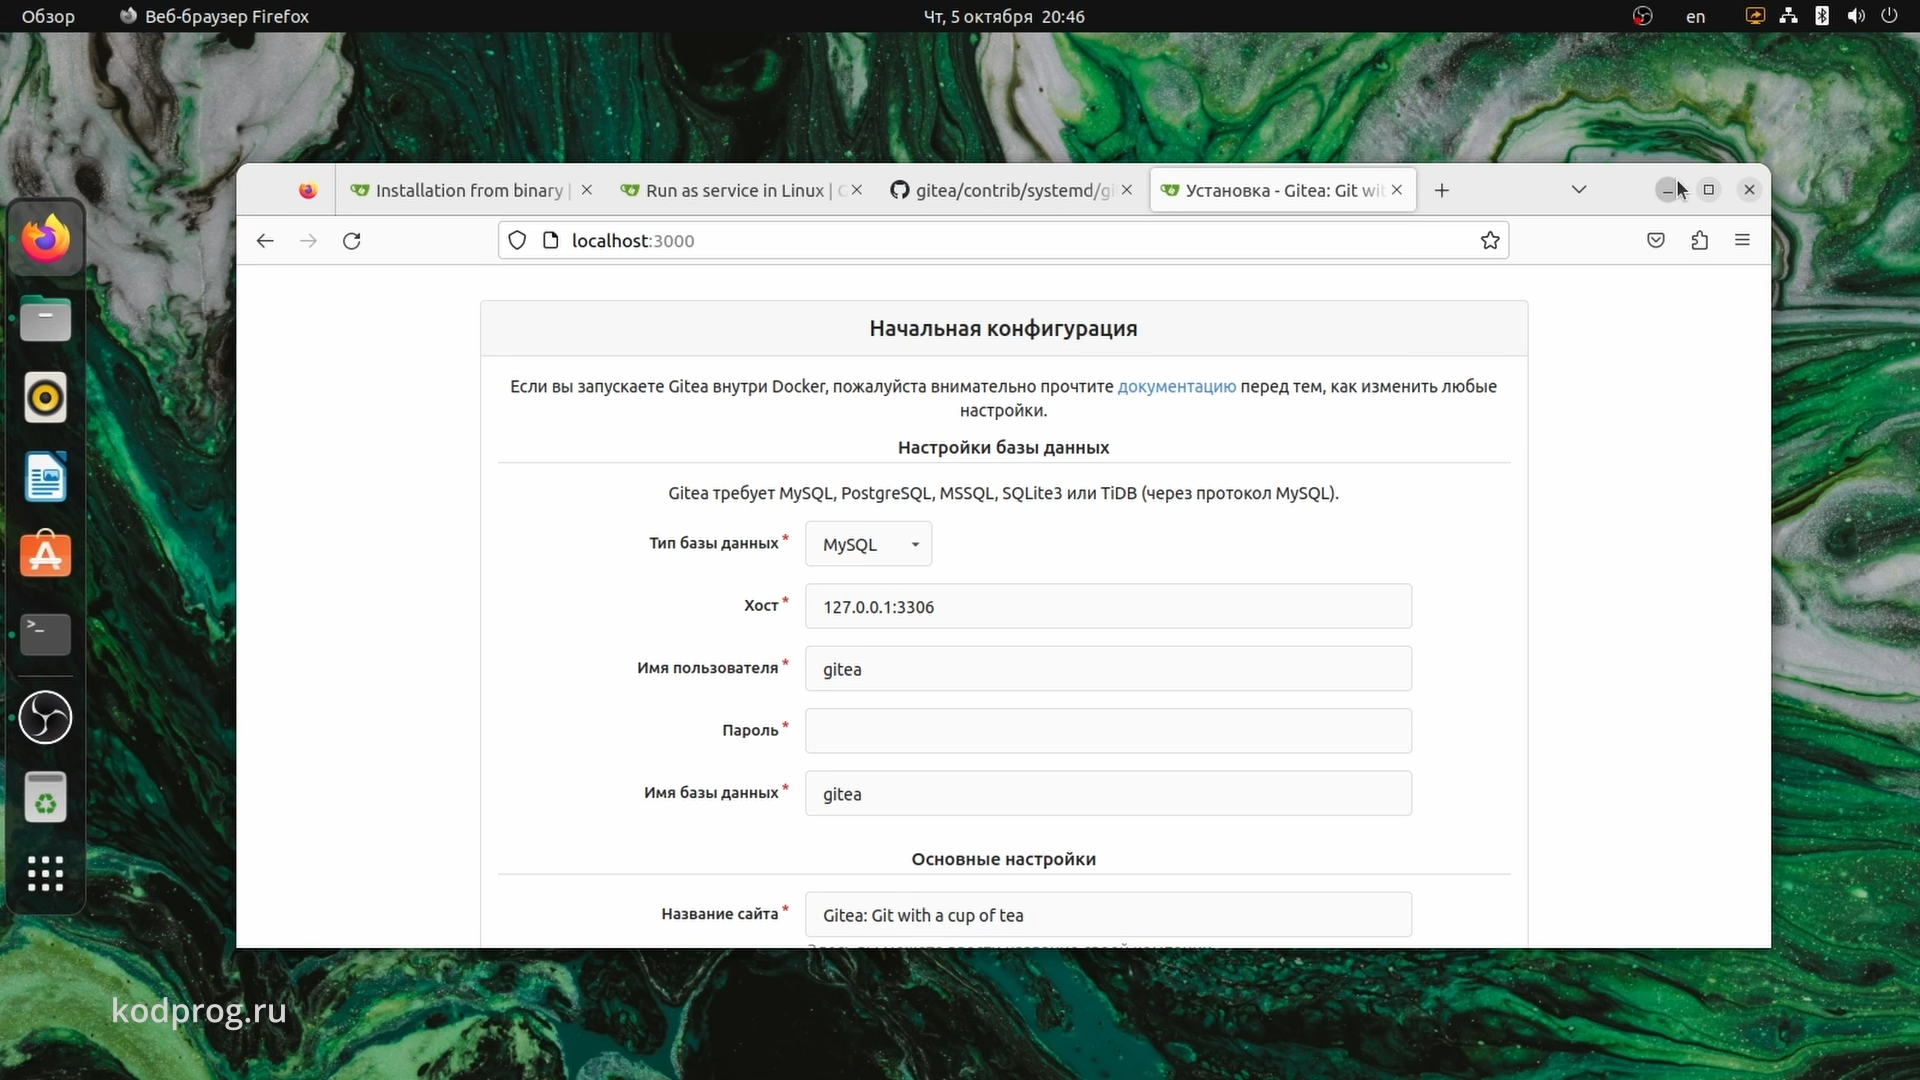Close the Installation from binary tab
Viewport: 1920px width, 1080px height.
(x=587, y=190)
